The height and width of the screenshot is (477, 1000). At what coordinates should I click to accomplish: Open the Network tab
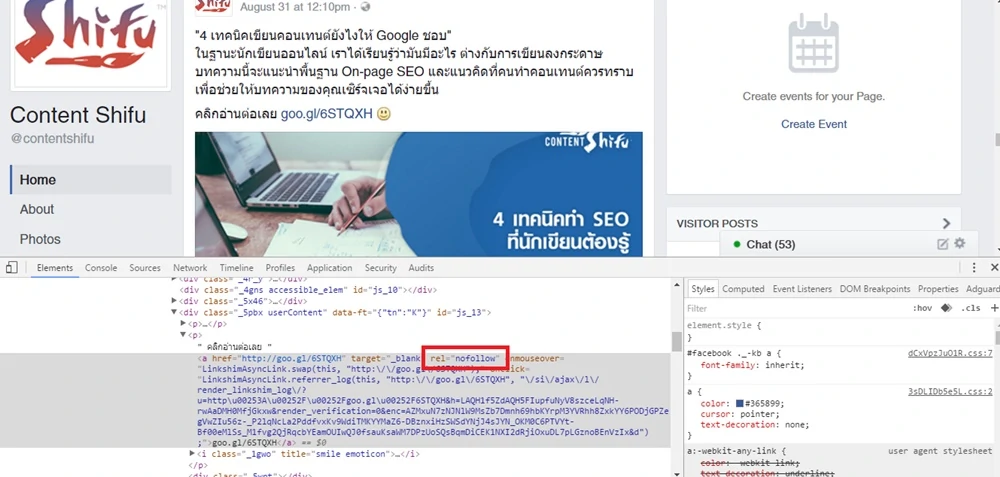[190, 268]
